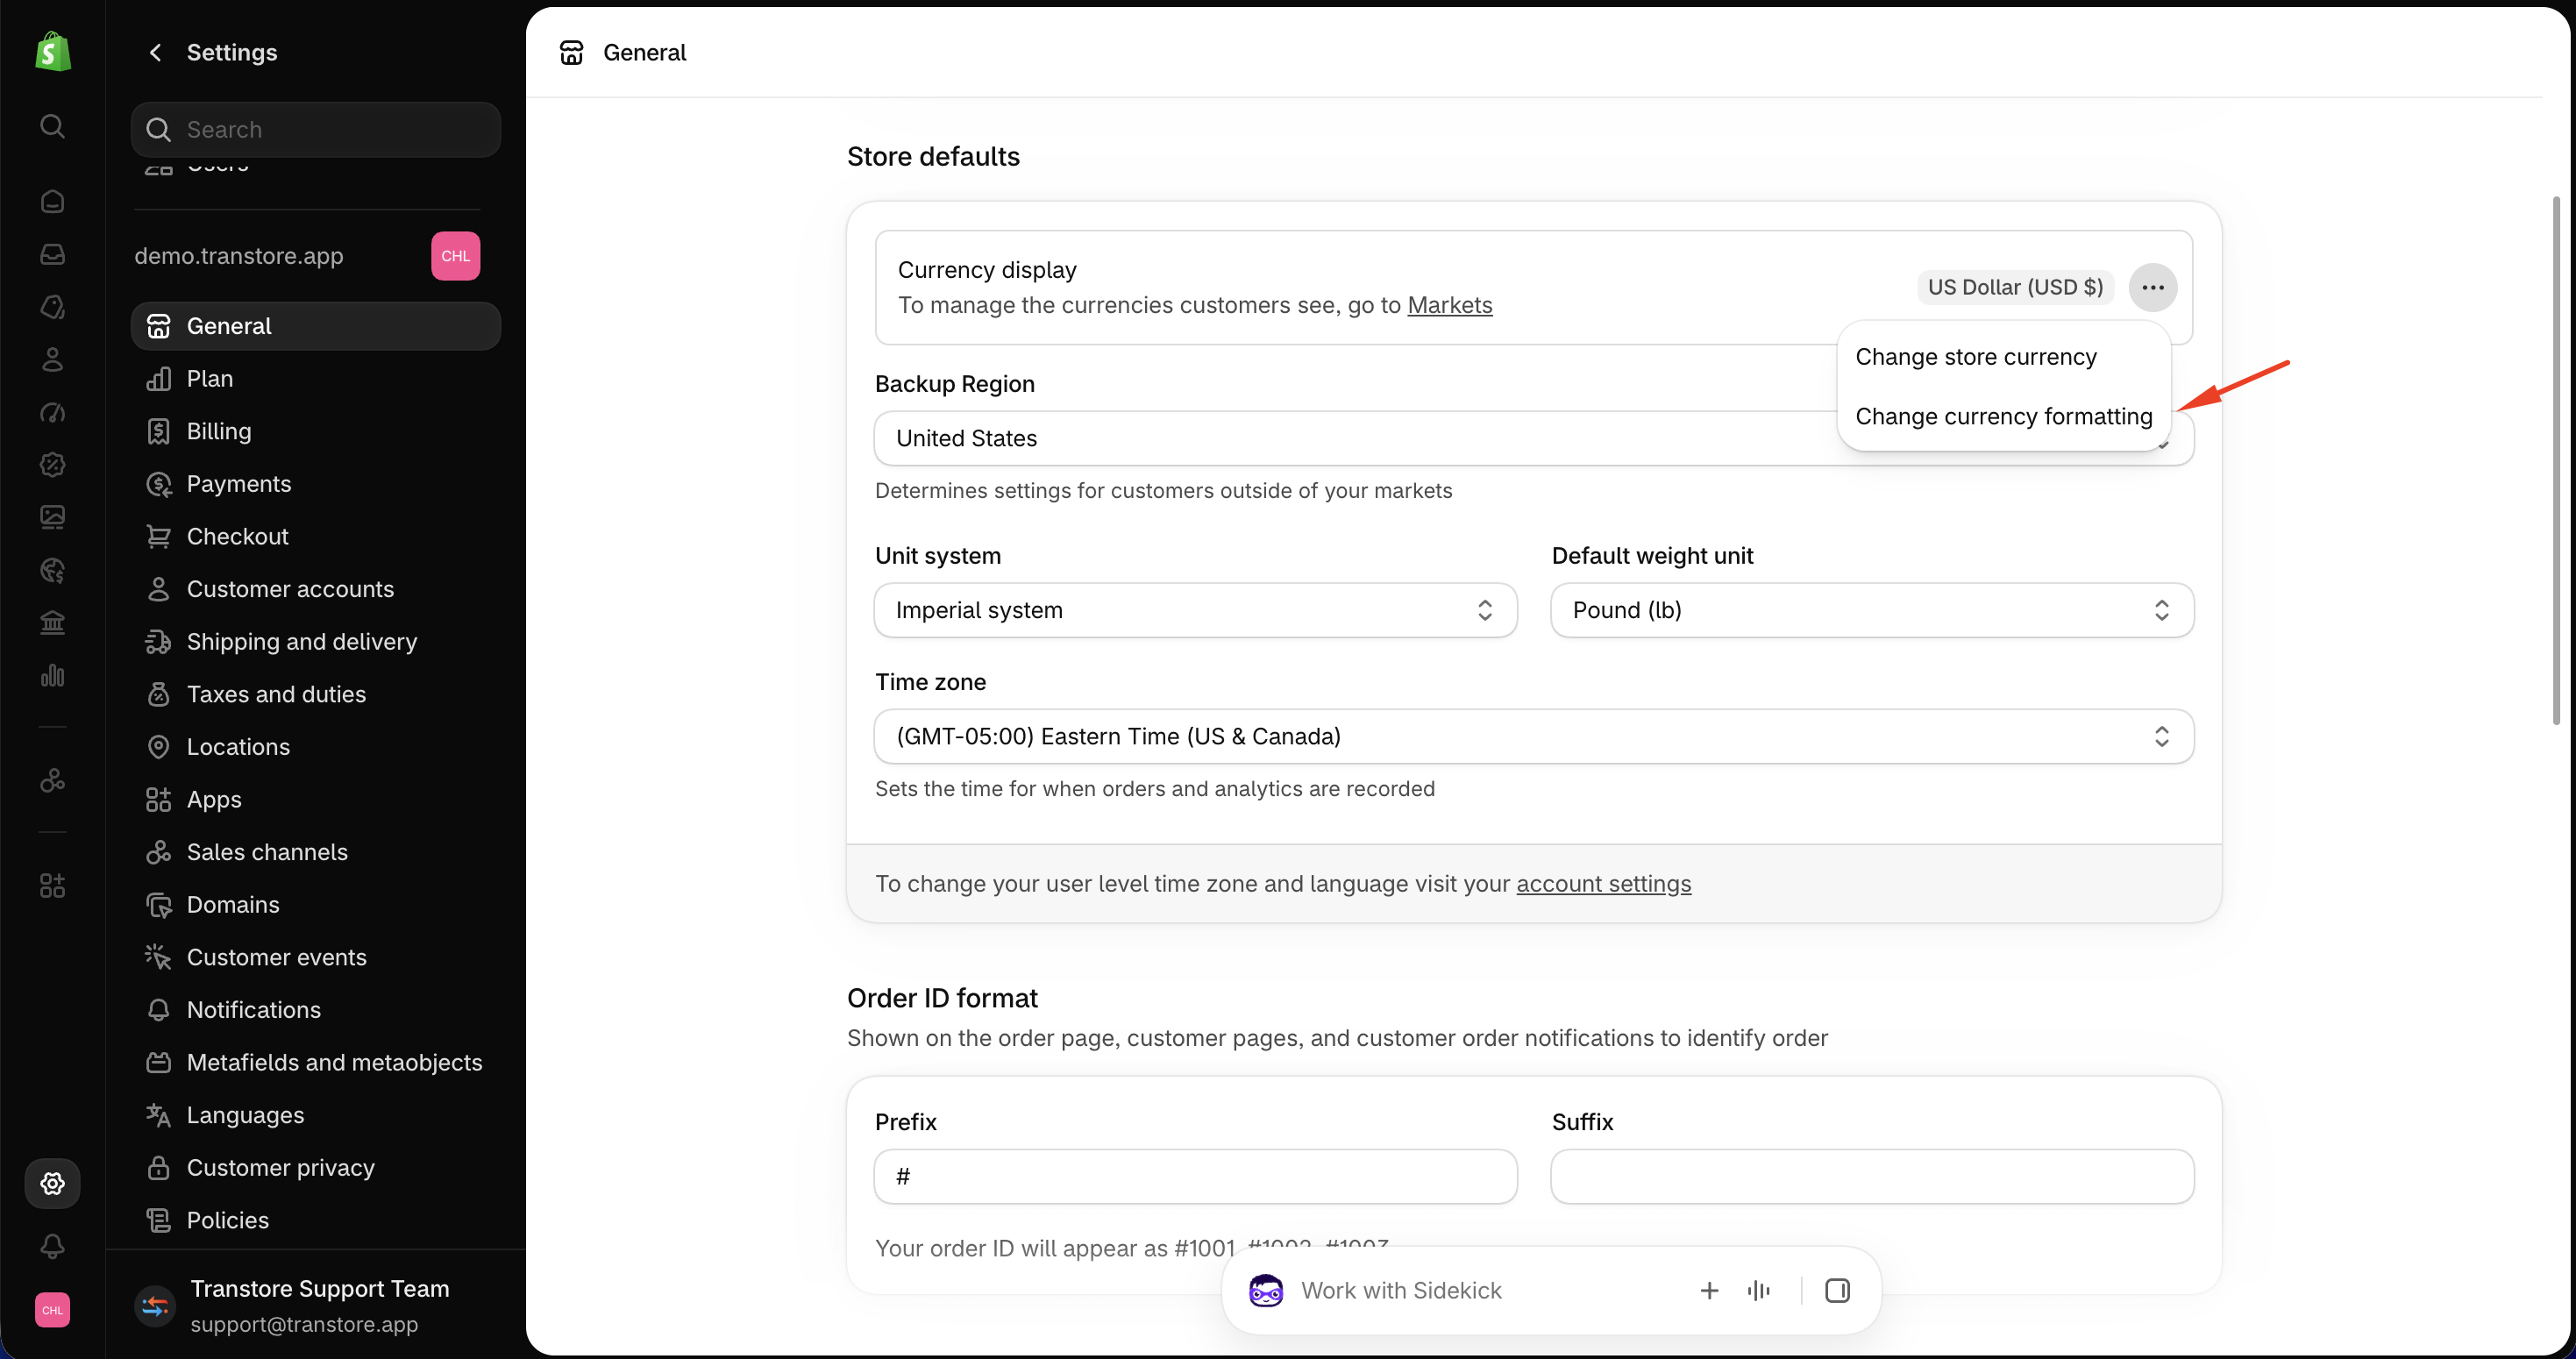Click the Order ID Prefix field
Screen dimensions: 2576x1359
(x=1195, y=1176)
